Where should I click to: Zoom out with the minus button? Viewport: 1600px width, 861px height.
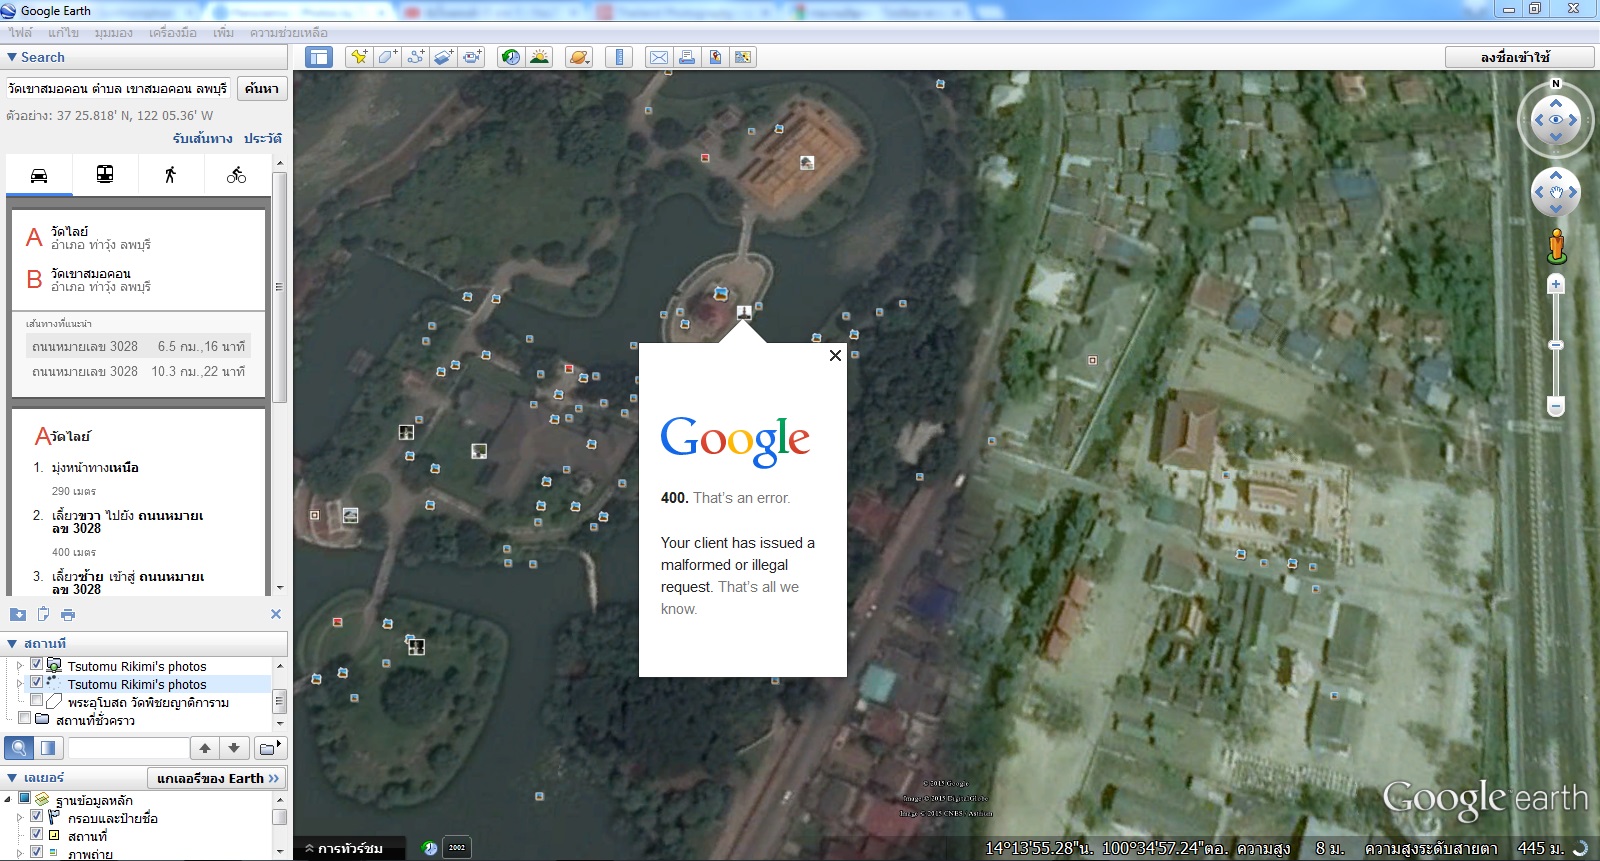click(x=1556, y=406)
